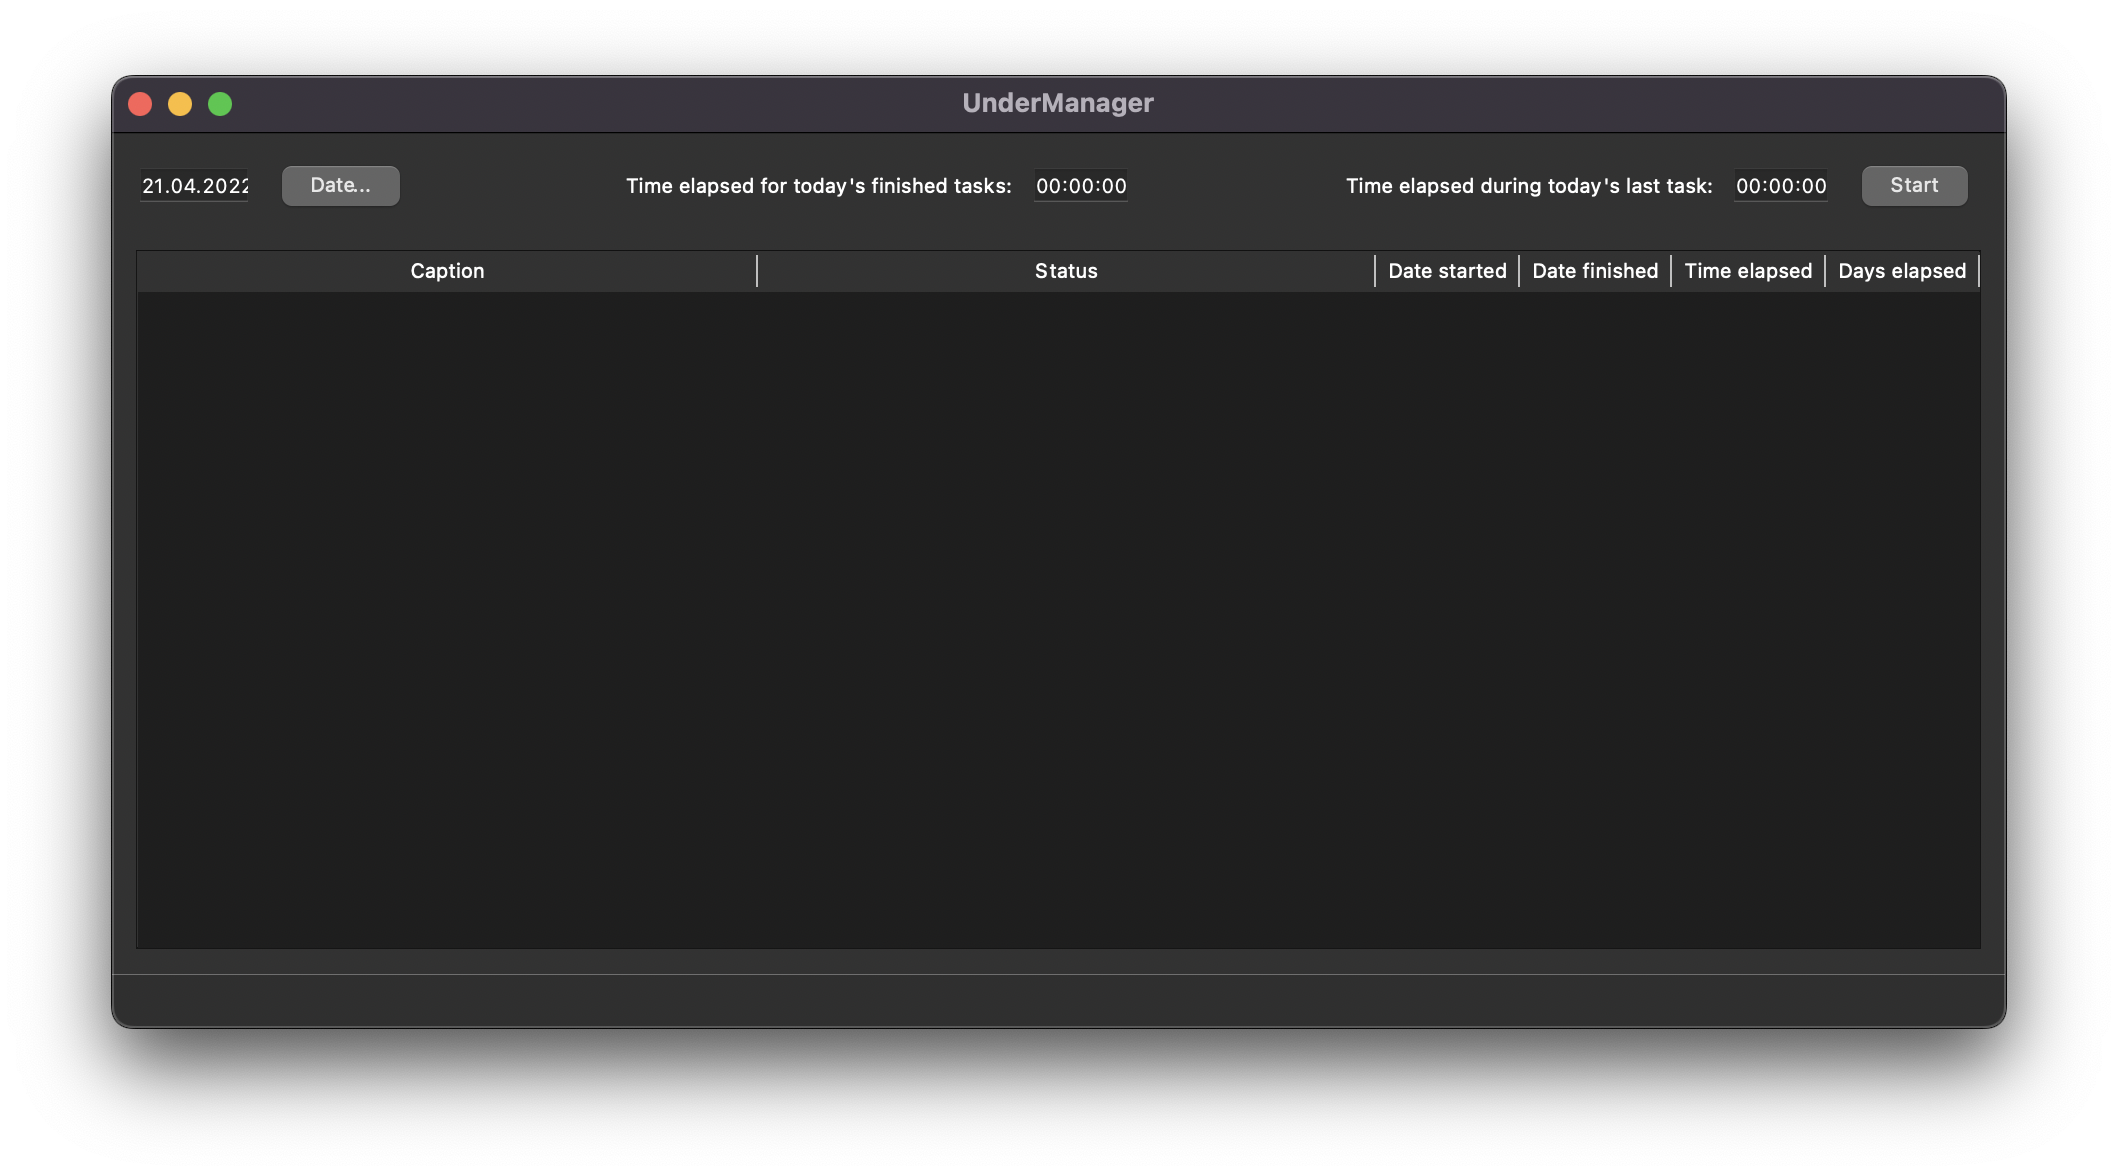Click the last task elapsed time field
Viewport: 2118px width, 1176px height.
(x=1780, y=185)
